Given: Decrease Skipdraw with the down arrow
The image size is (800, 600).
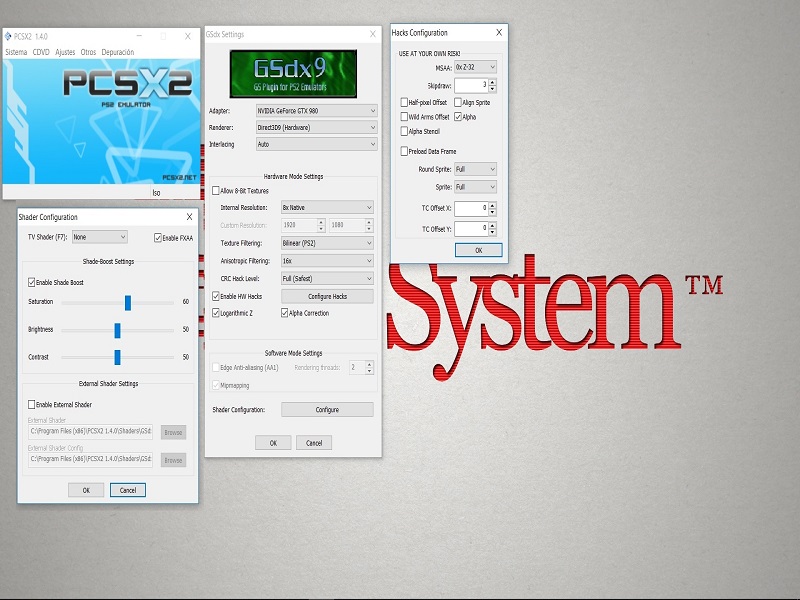Looking at the screenshot, I should click(x=492, y=89).
